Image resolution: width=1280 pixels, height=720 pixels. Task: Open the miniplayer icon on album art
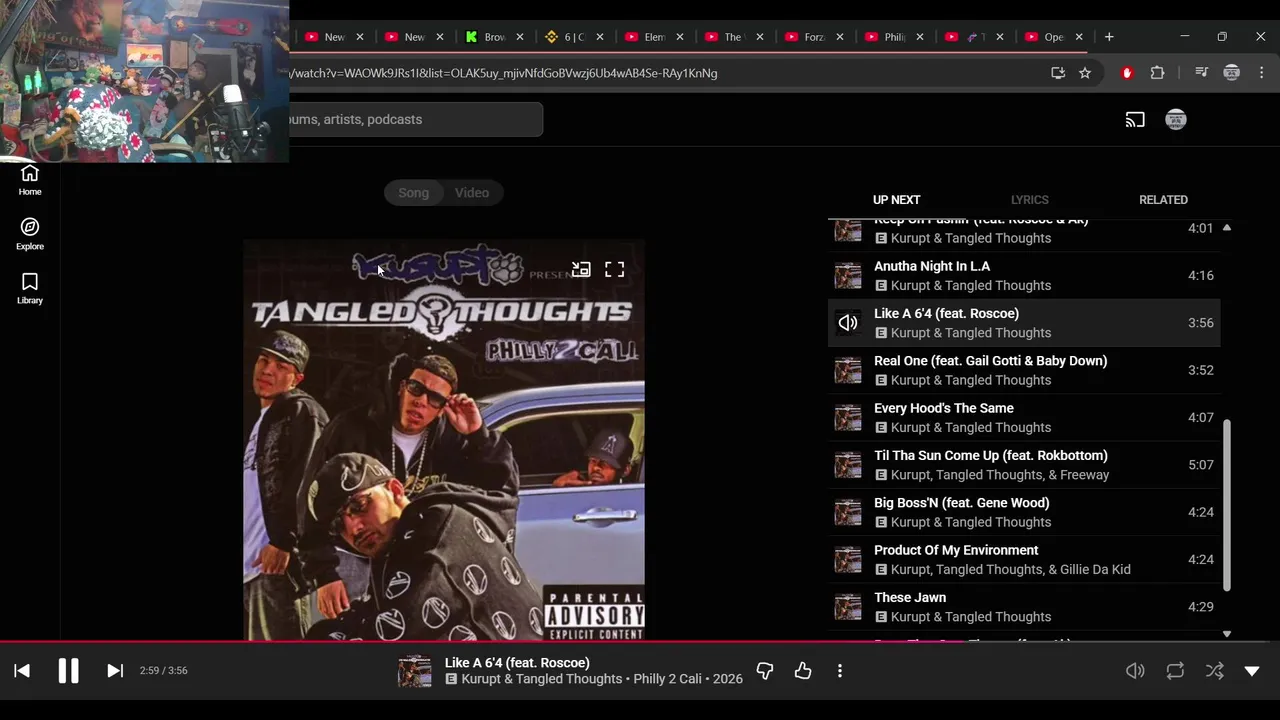[581, 269]
